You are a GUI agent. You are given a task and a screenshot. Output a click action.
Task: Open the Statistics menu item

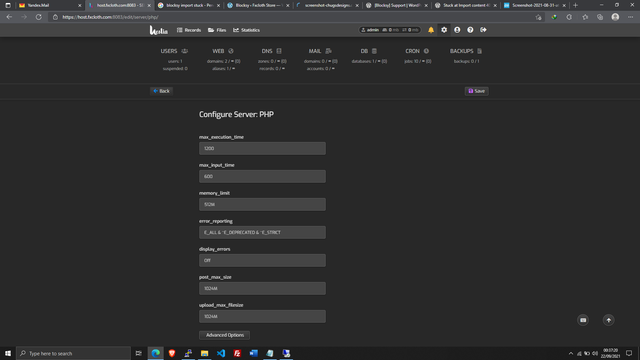(247, 30)
